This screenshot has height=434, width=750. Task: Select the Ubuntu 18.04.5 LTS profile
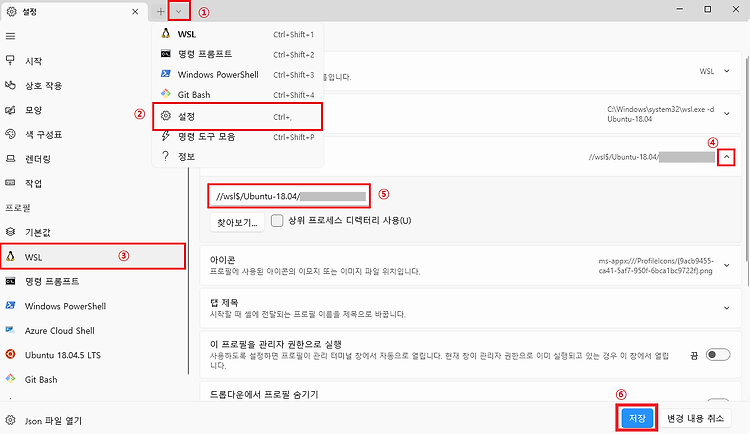click(93, 355)
